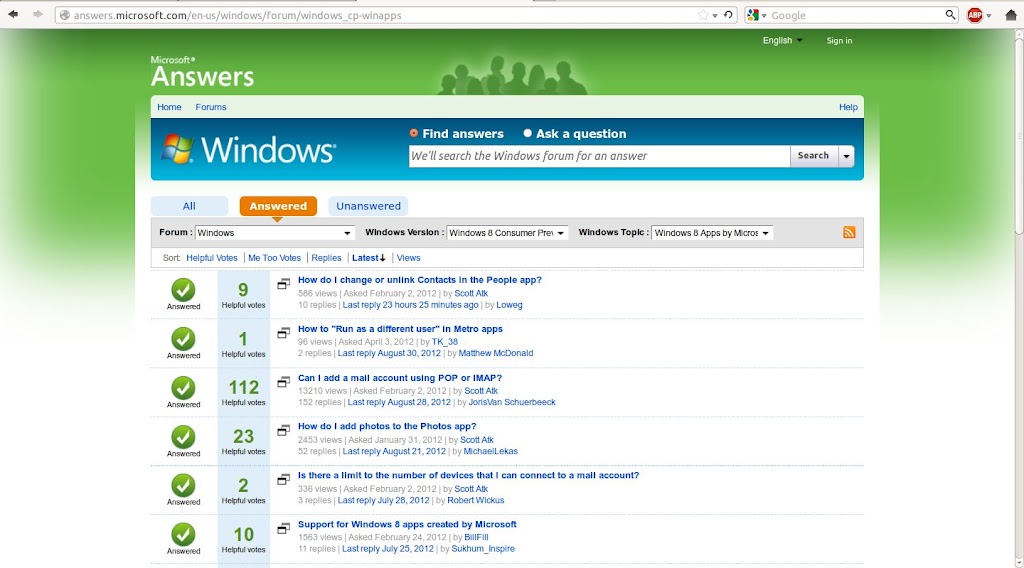Image resolution: width=1024 pixels, height=568 pixels.
Task: Open the English language dropdown
Action: [x=782, y=40]
